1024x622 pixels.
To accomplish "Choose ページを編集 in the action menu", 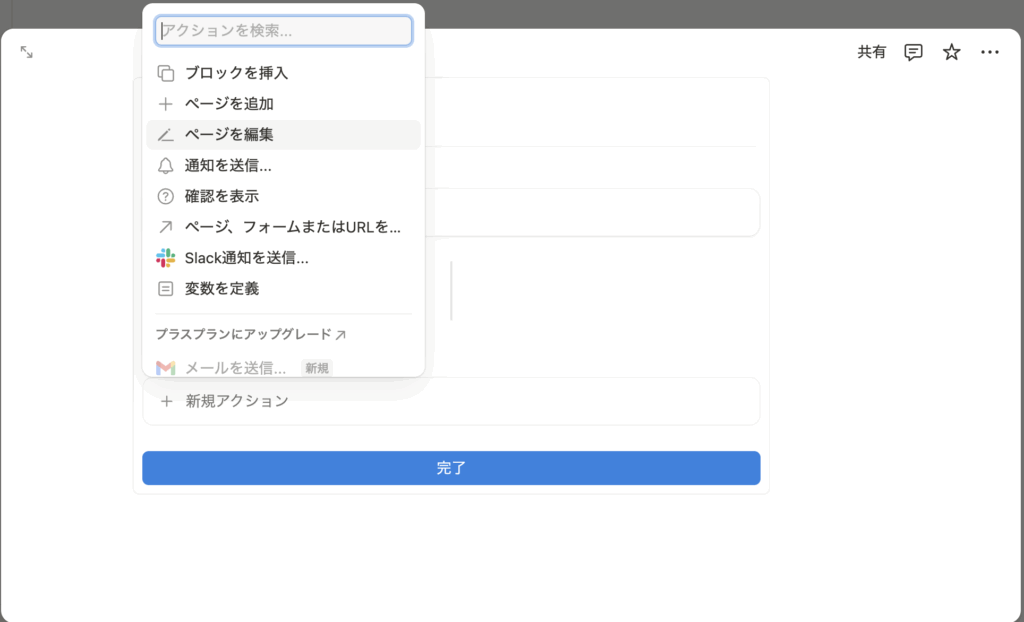I will (x=229, y=135).
